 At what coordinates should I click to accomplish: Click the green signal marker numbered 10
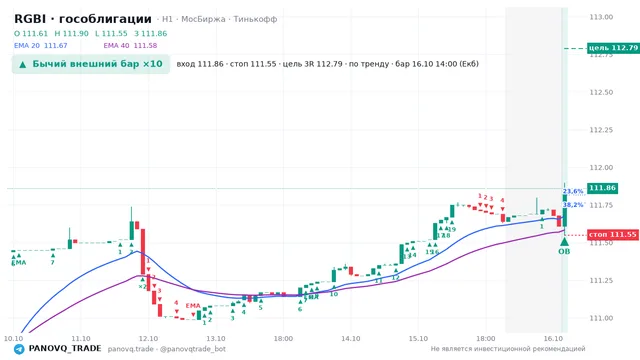point(334,294)
